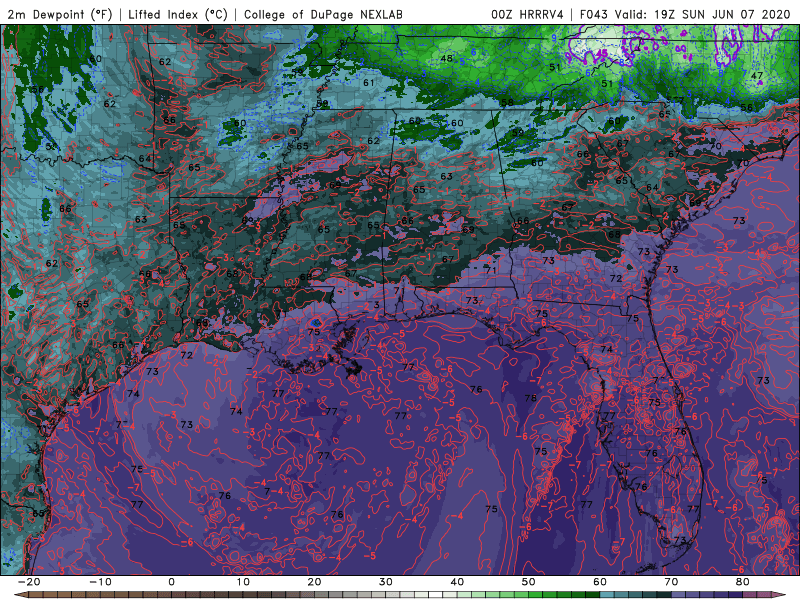
Task: Click the '00Z HRRRV4' model run label
Action: pos(527,15)
